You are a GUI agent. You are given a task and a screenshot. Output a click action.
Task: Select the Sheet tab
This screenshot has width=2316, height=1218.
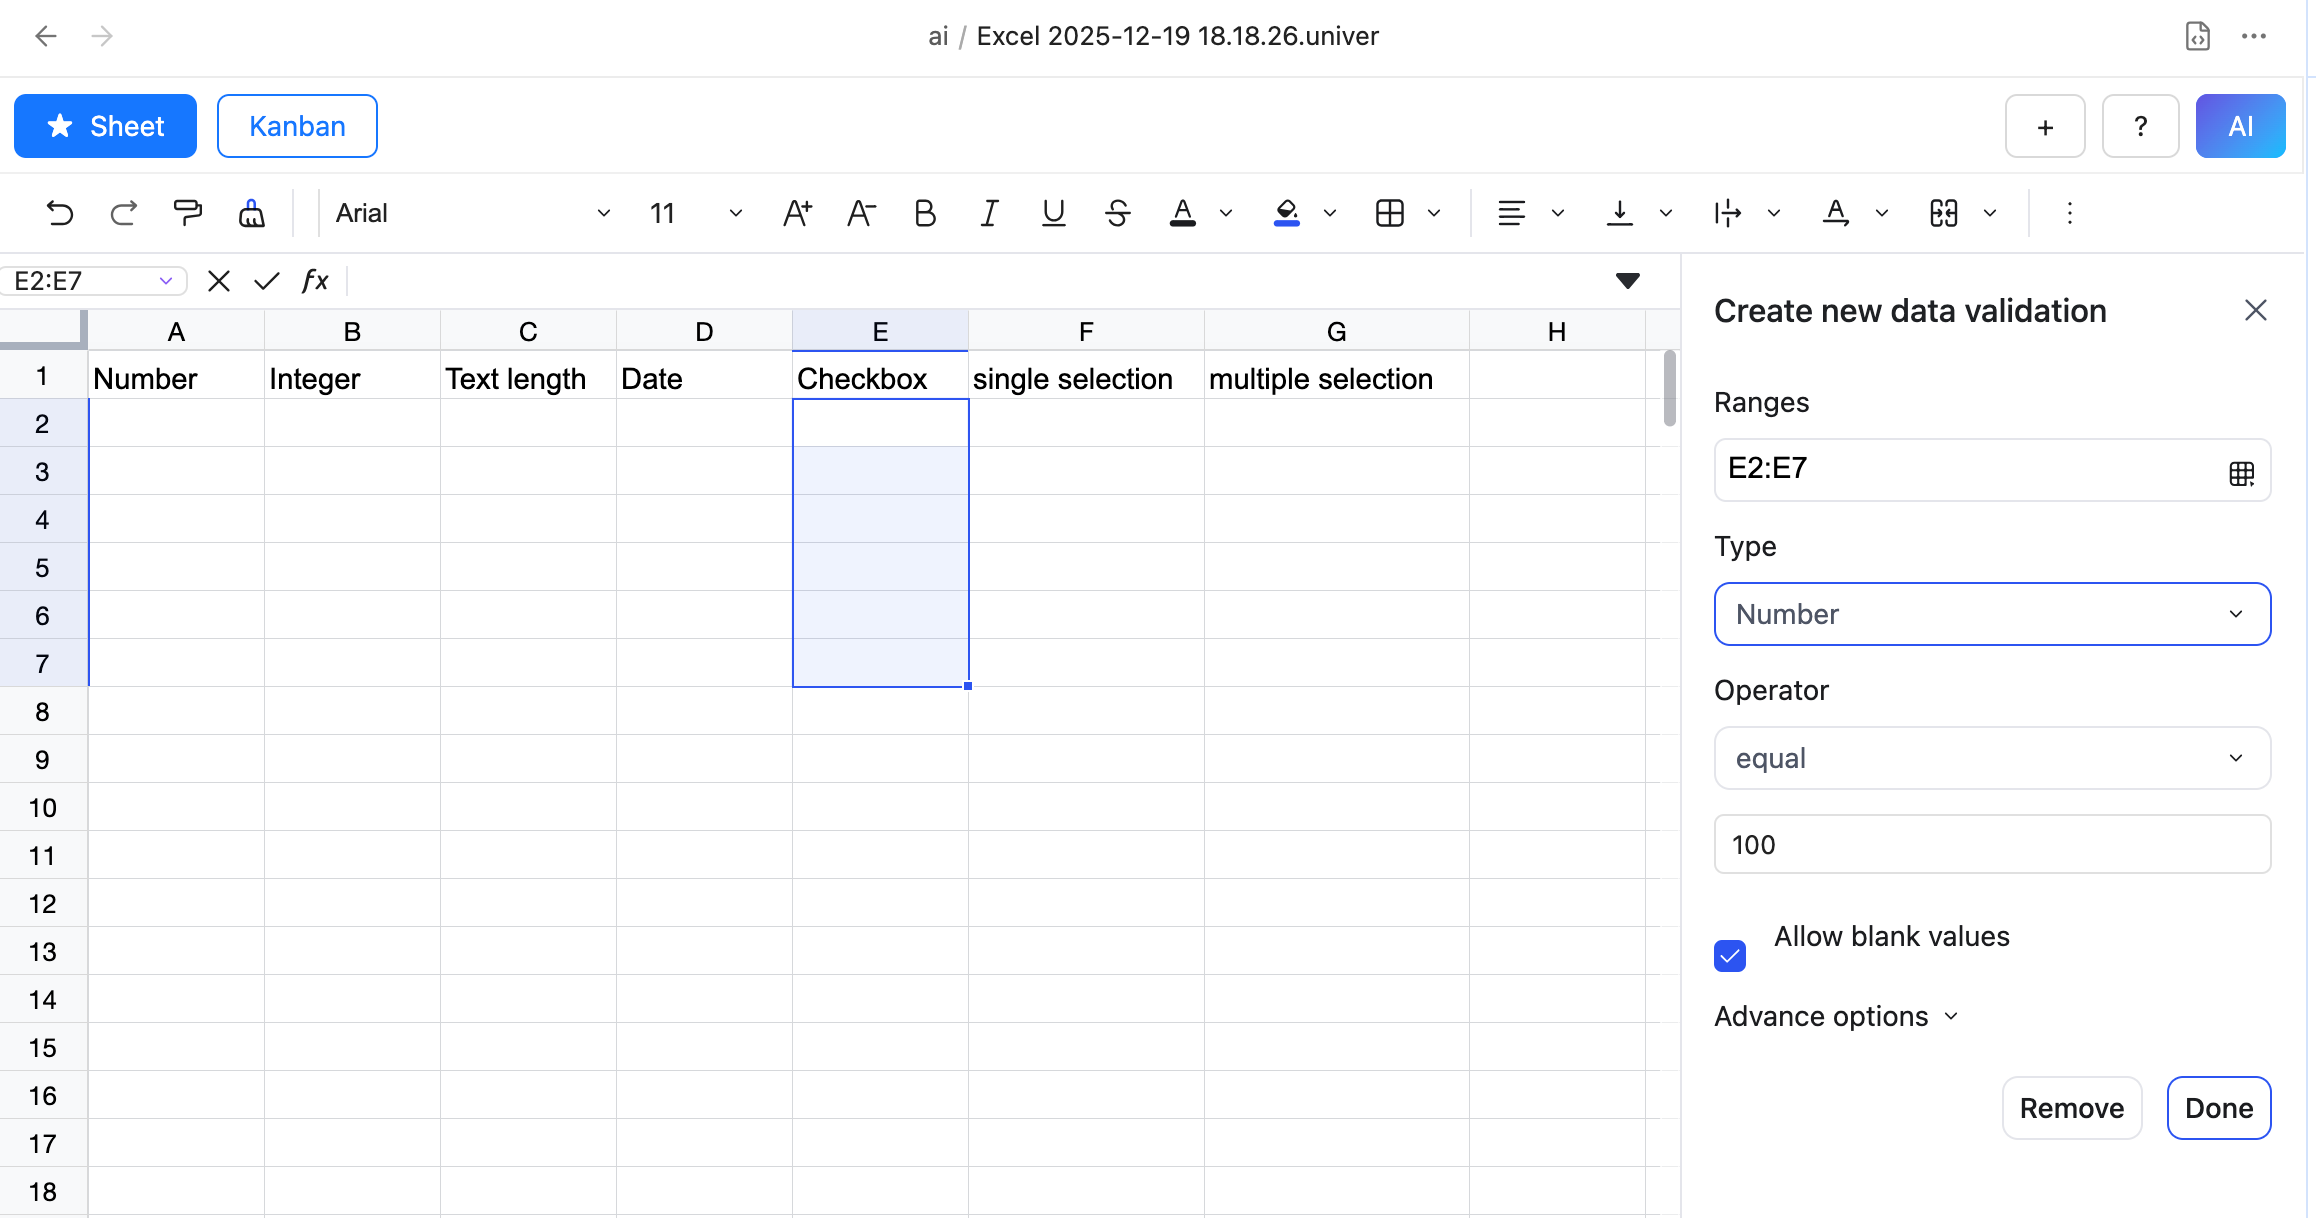(105, 126)
